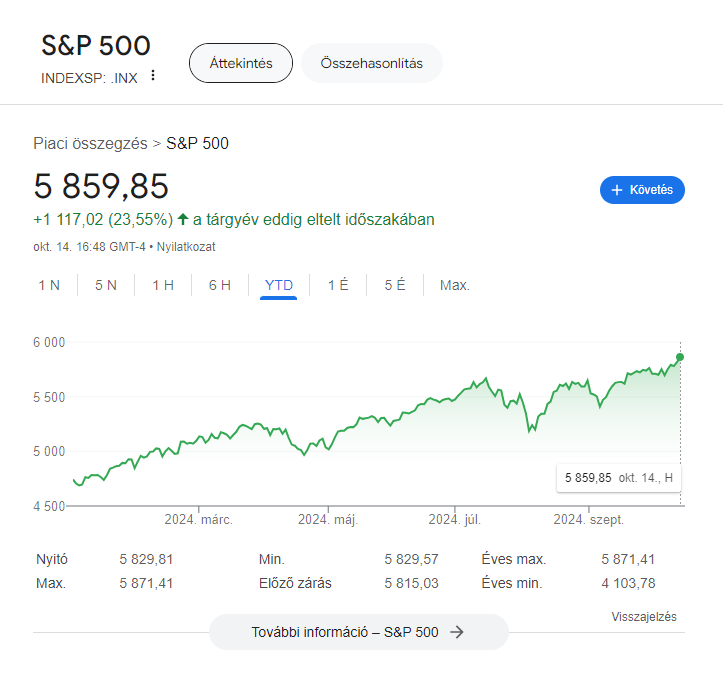Click the Piaci összegzés breadcrumb link
723x673 pixels.
pos(90,143)
